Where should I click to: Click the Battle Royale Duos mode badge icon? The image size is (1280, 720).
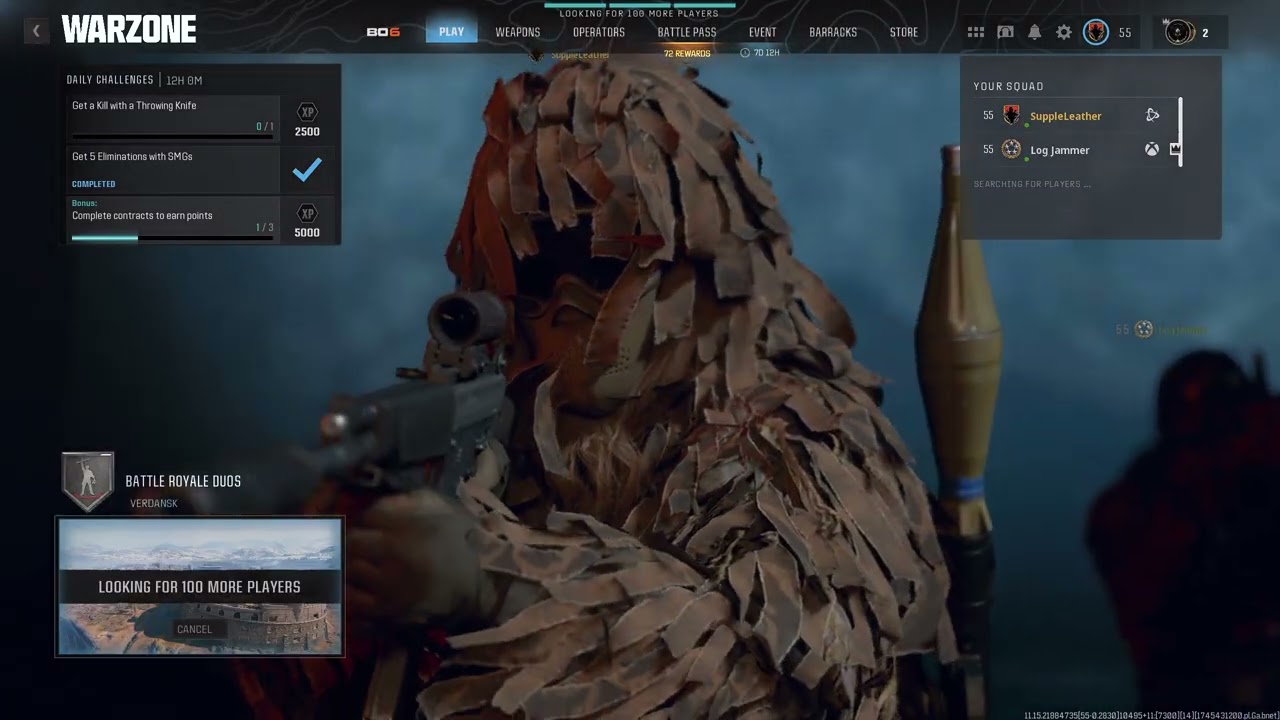click(x=88, y=481)
